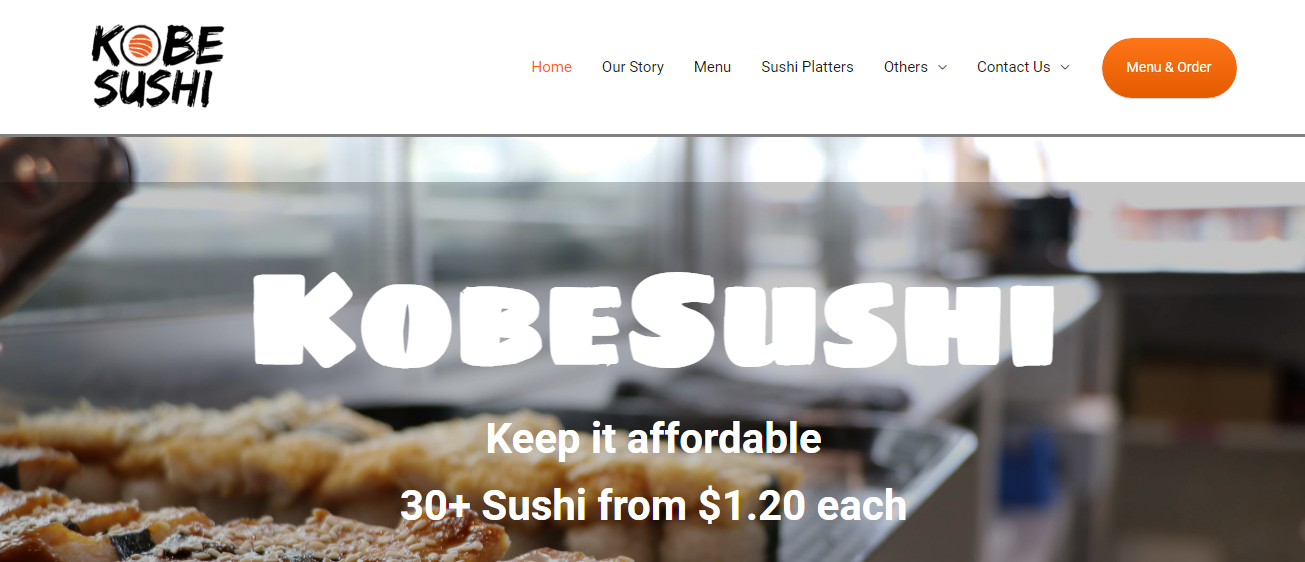Click the $1.20 price in hero text
Image resolution: width=1305 pixels, height=562 pixels.
[752, 505]
